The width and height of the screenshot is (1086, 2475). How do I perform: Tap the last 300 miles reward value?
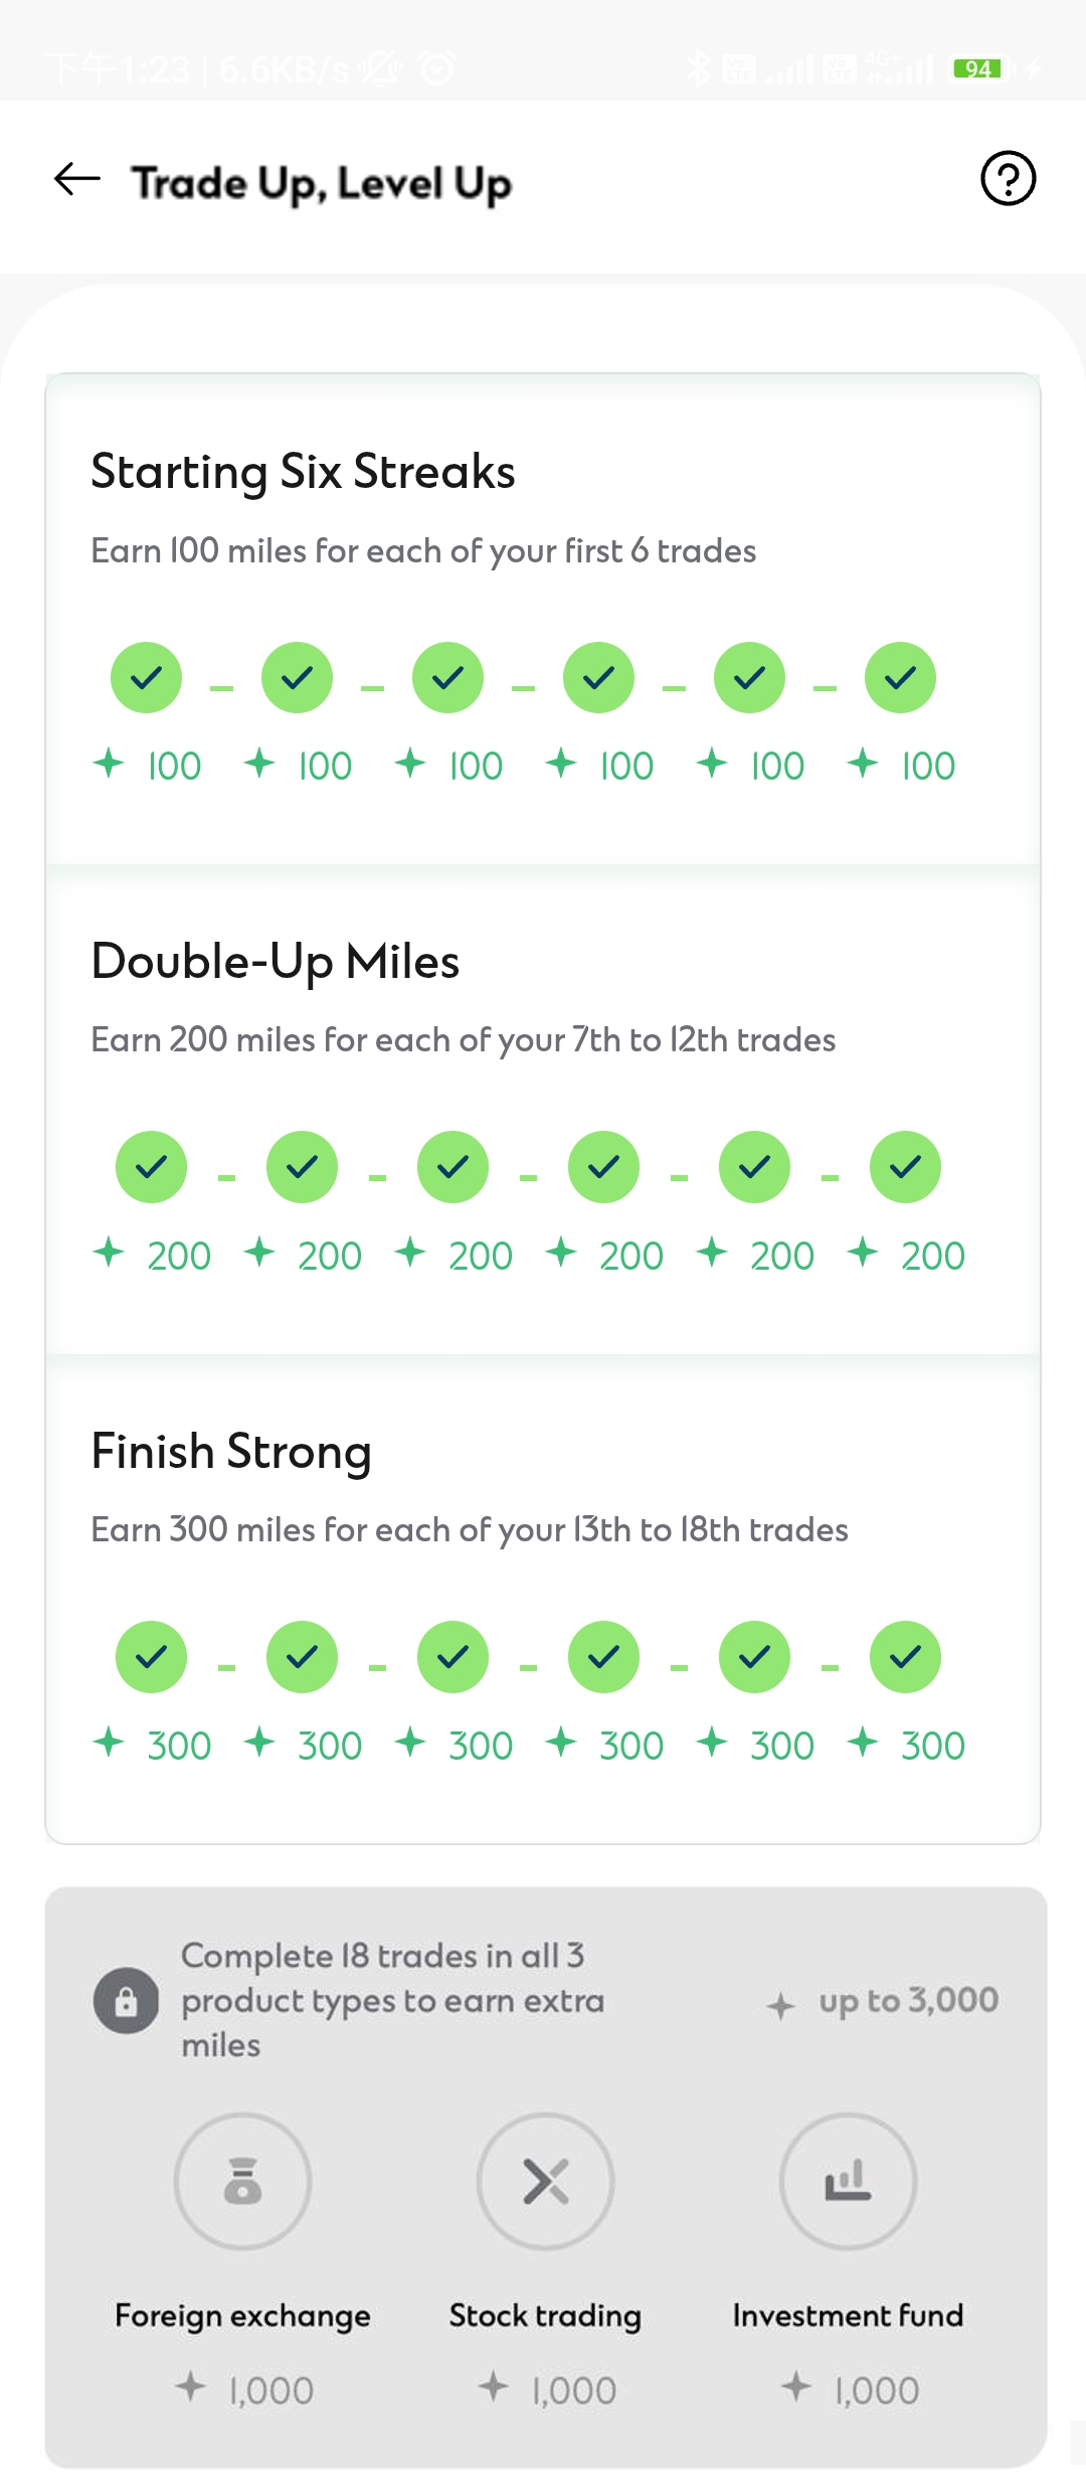click(x=932, y=1746)
